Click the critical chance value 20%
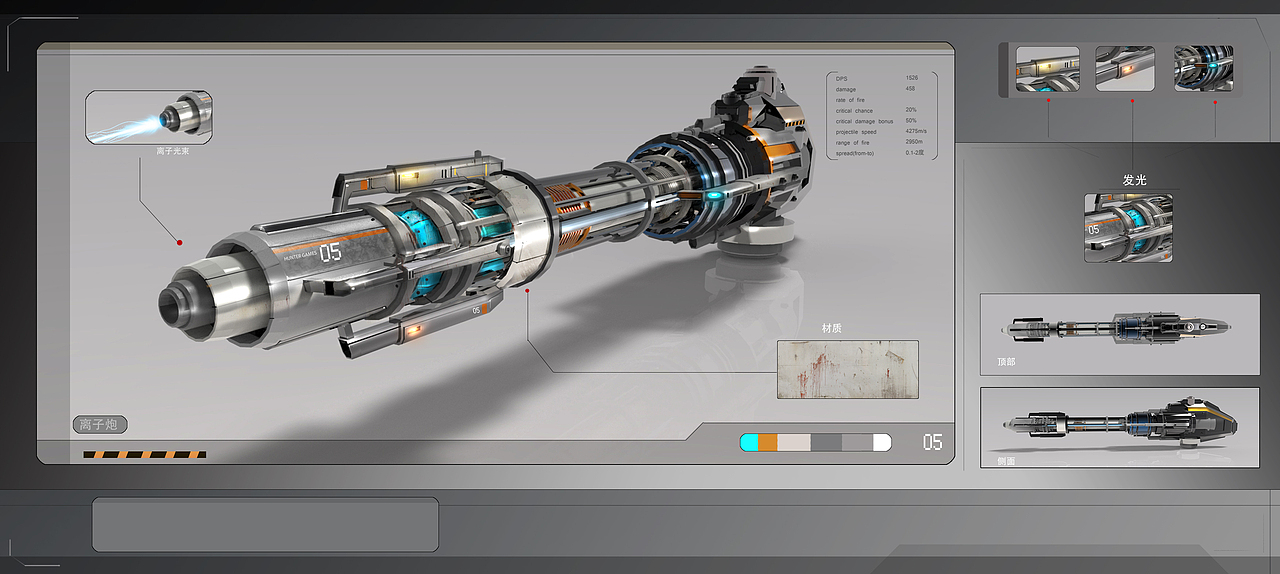 coord(911,111)
